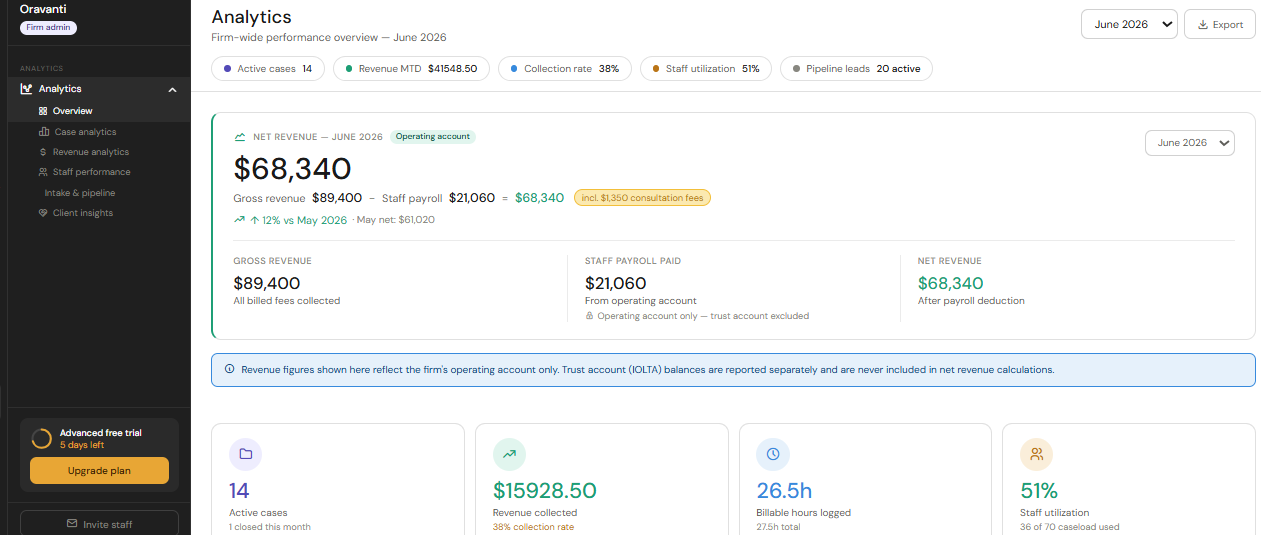Click the 5 days left trial text

(82, 445)
